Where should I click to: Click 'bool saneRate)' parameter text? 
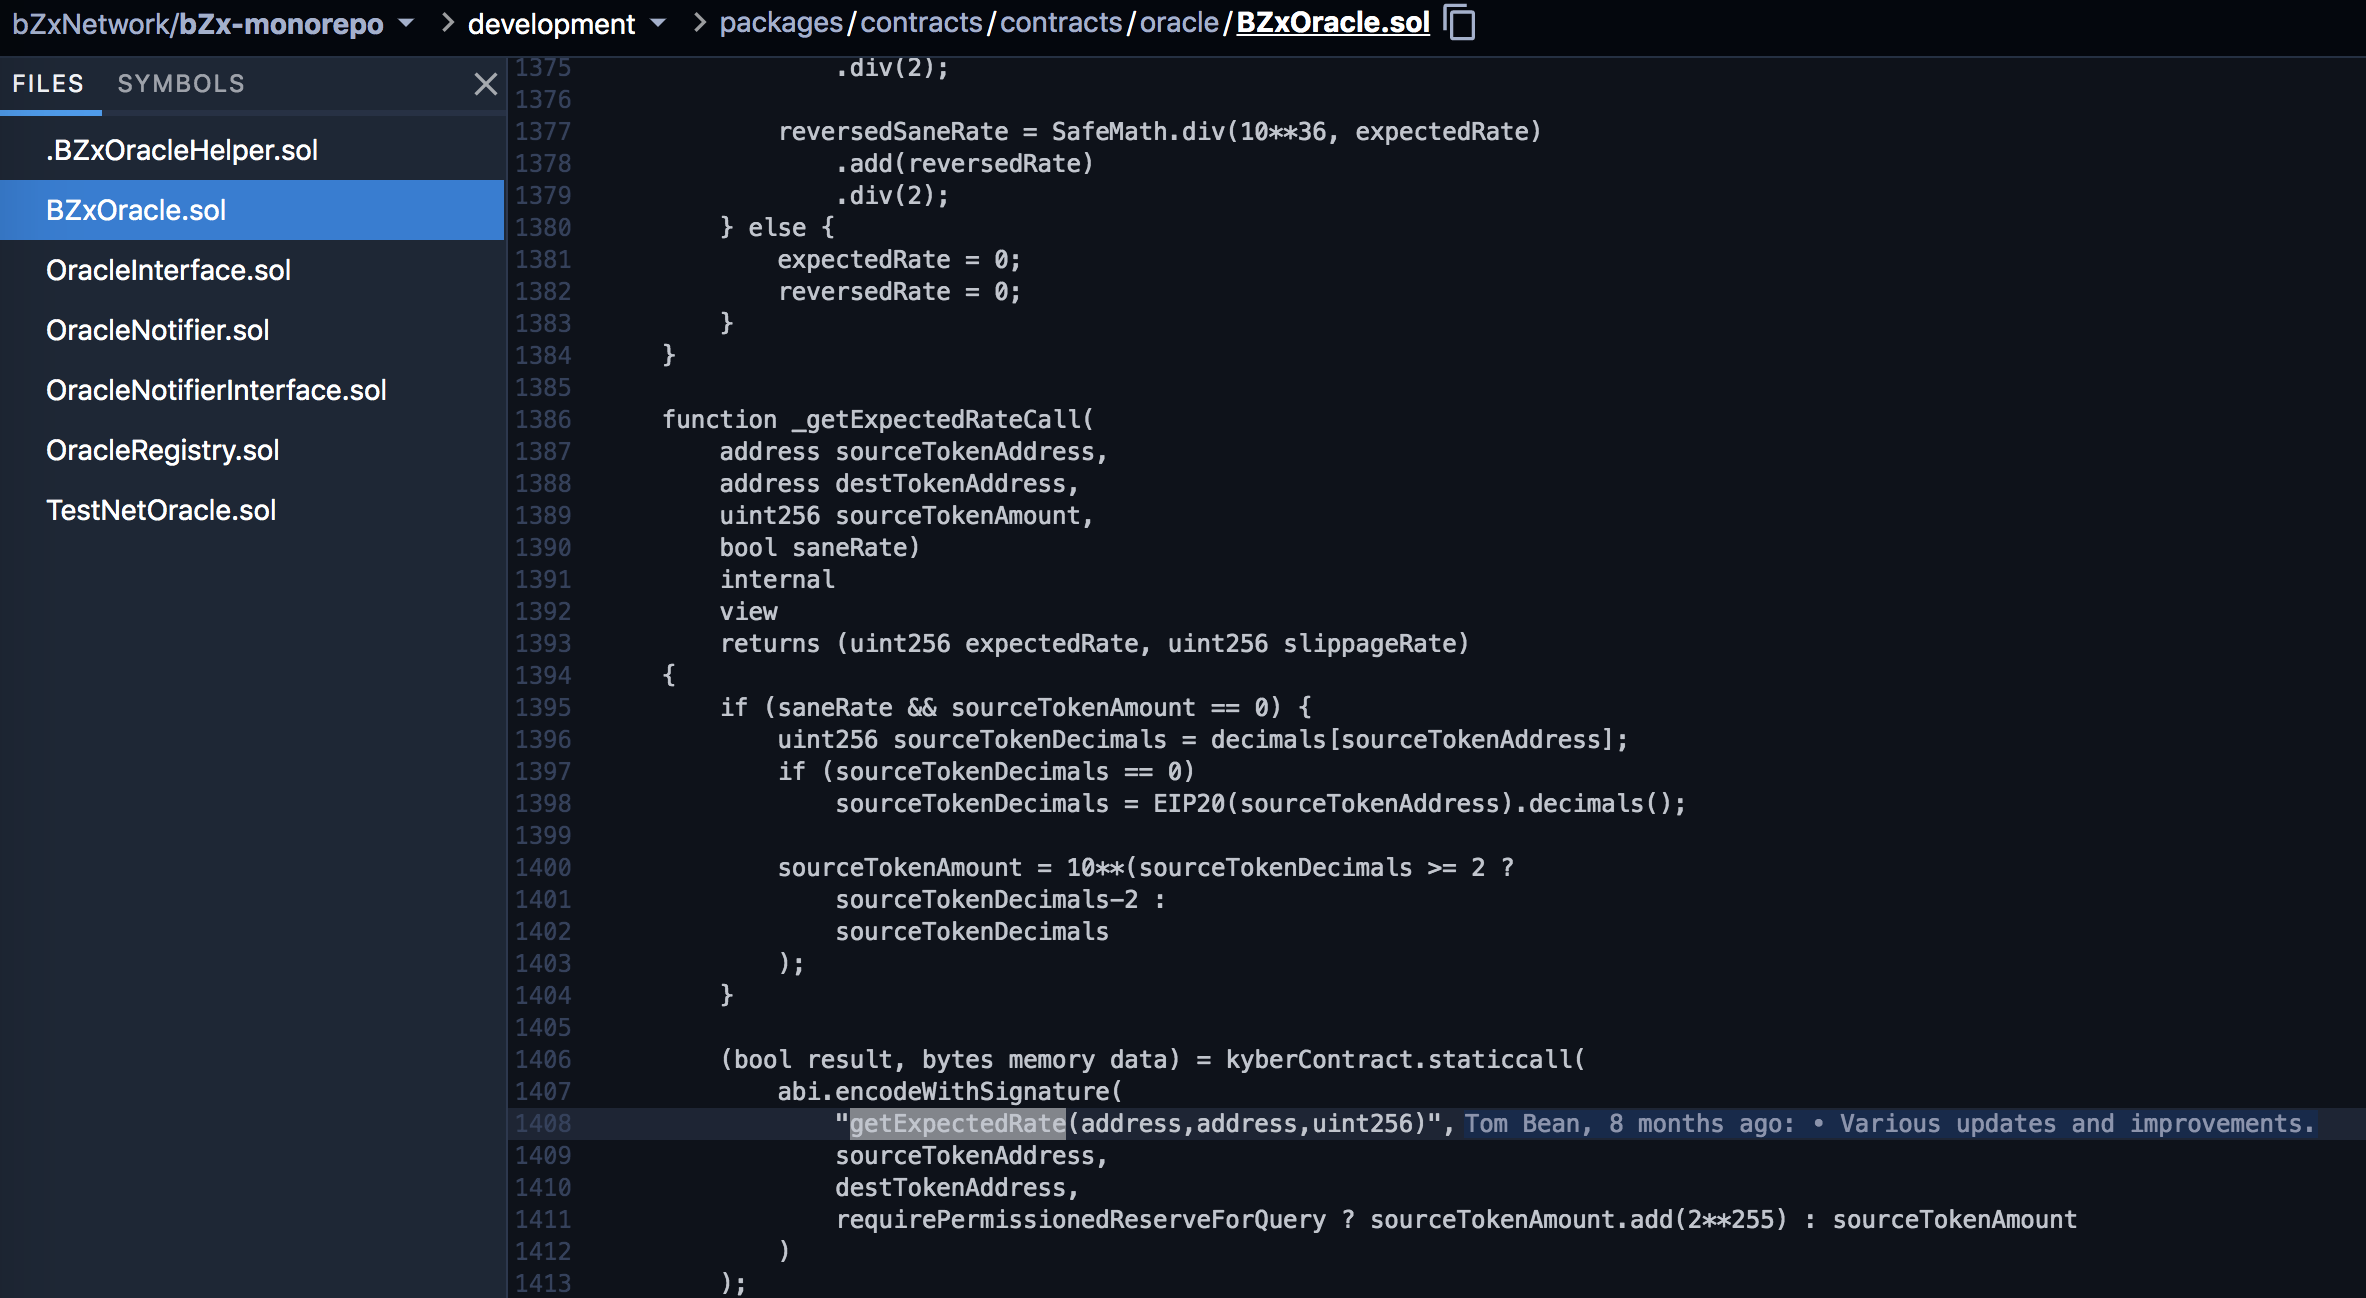[x=819, y=548]
